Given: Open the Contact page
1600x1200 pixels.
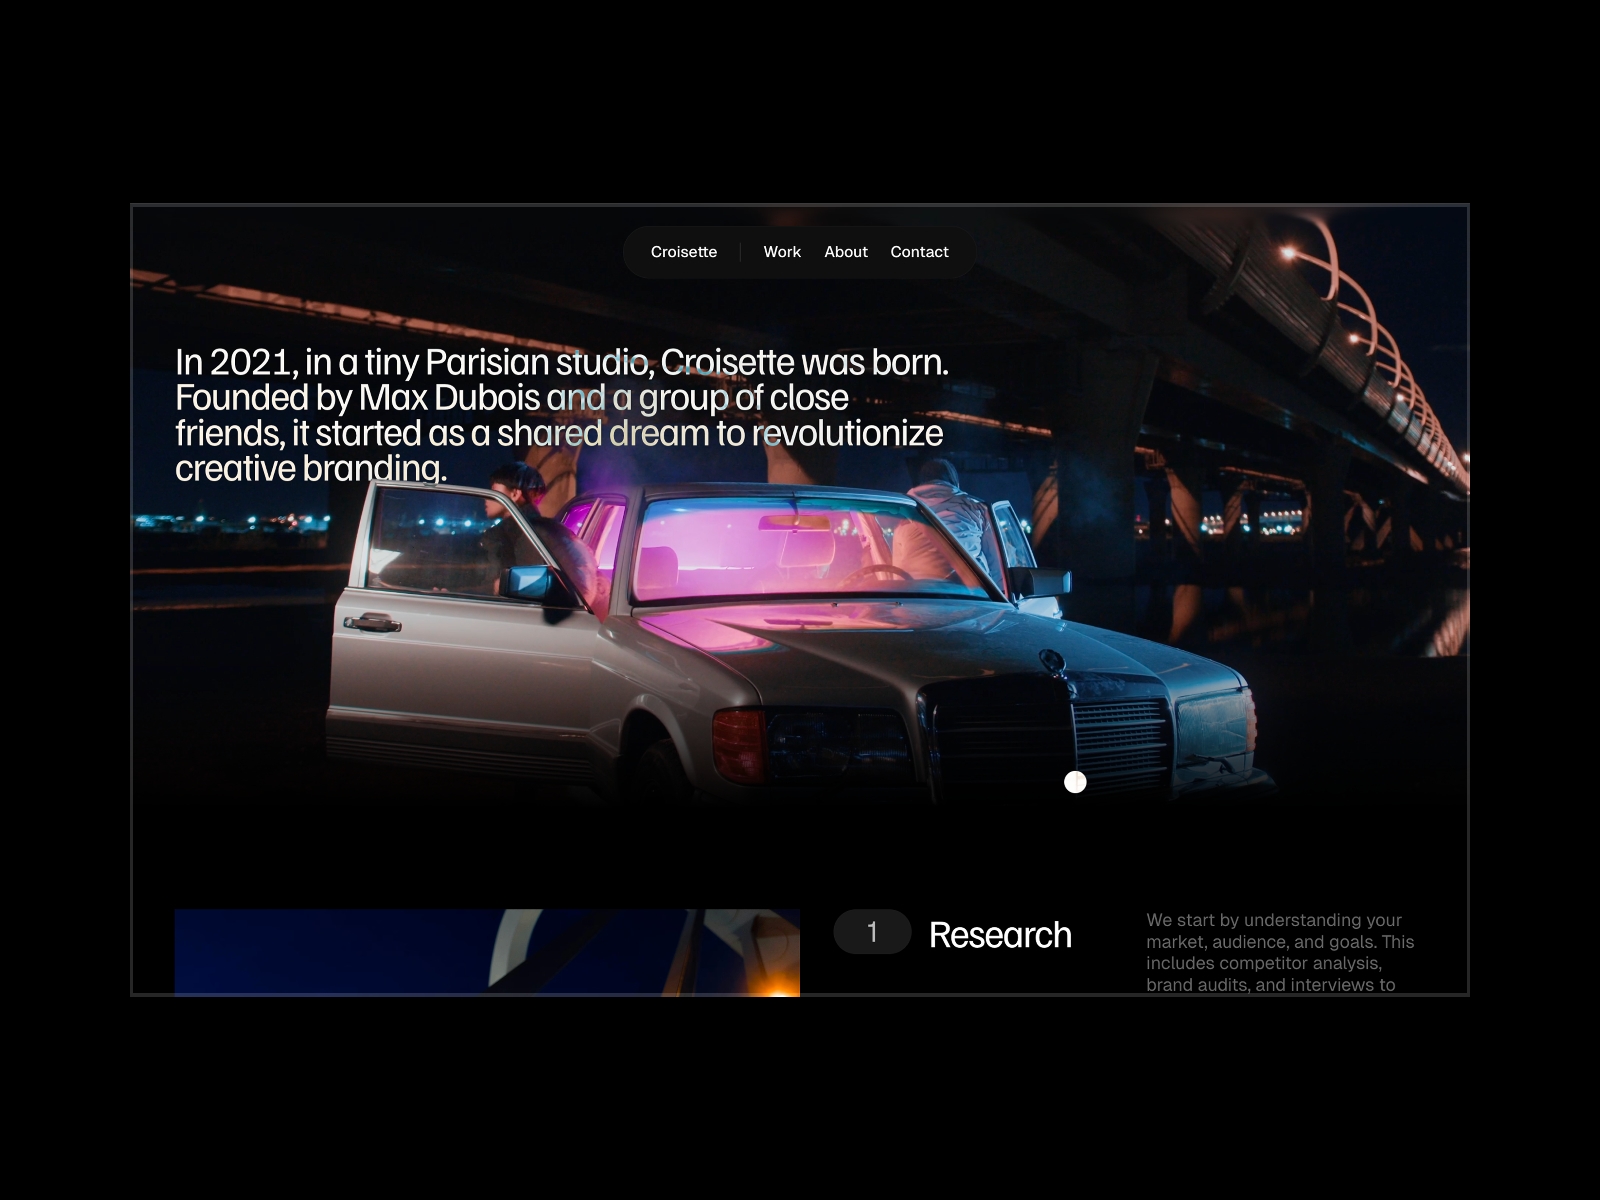Looking at the screenshot, I should point(919,252).
